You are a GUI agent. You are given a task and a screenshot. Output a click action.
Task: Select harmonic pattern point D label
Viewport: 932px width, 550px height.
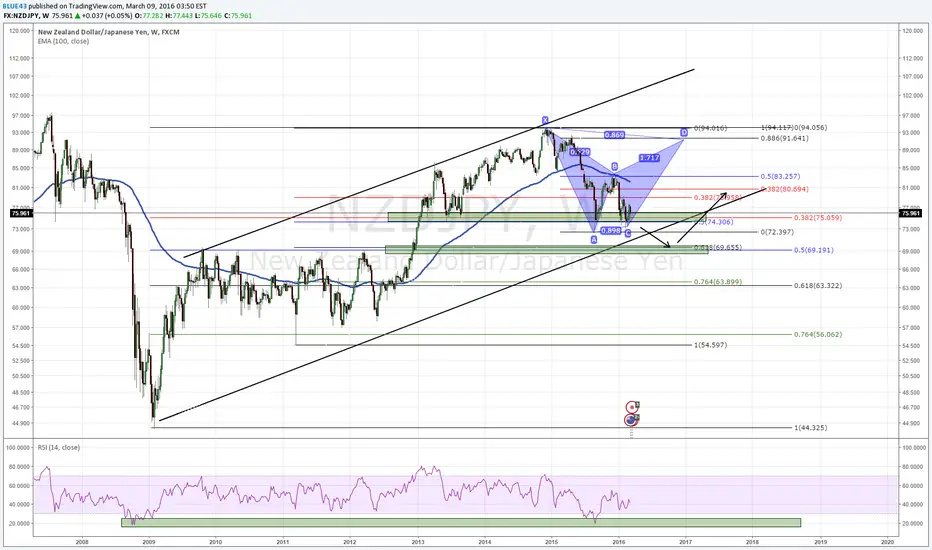click(684, 132)
